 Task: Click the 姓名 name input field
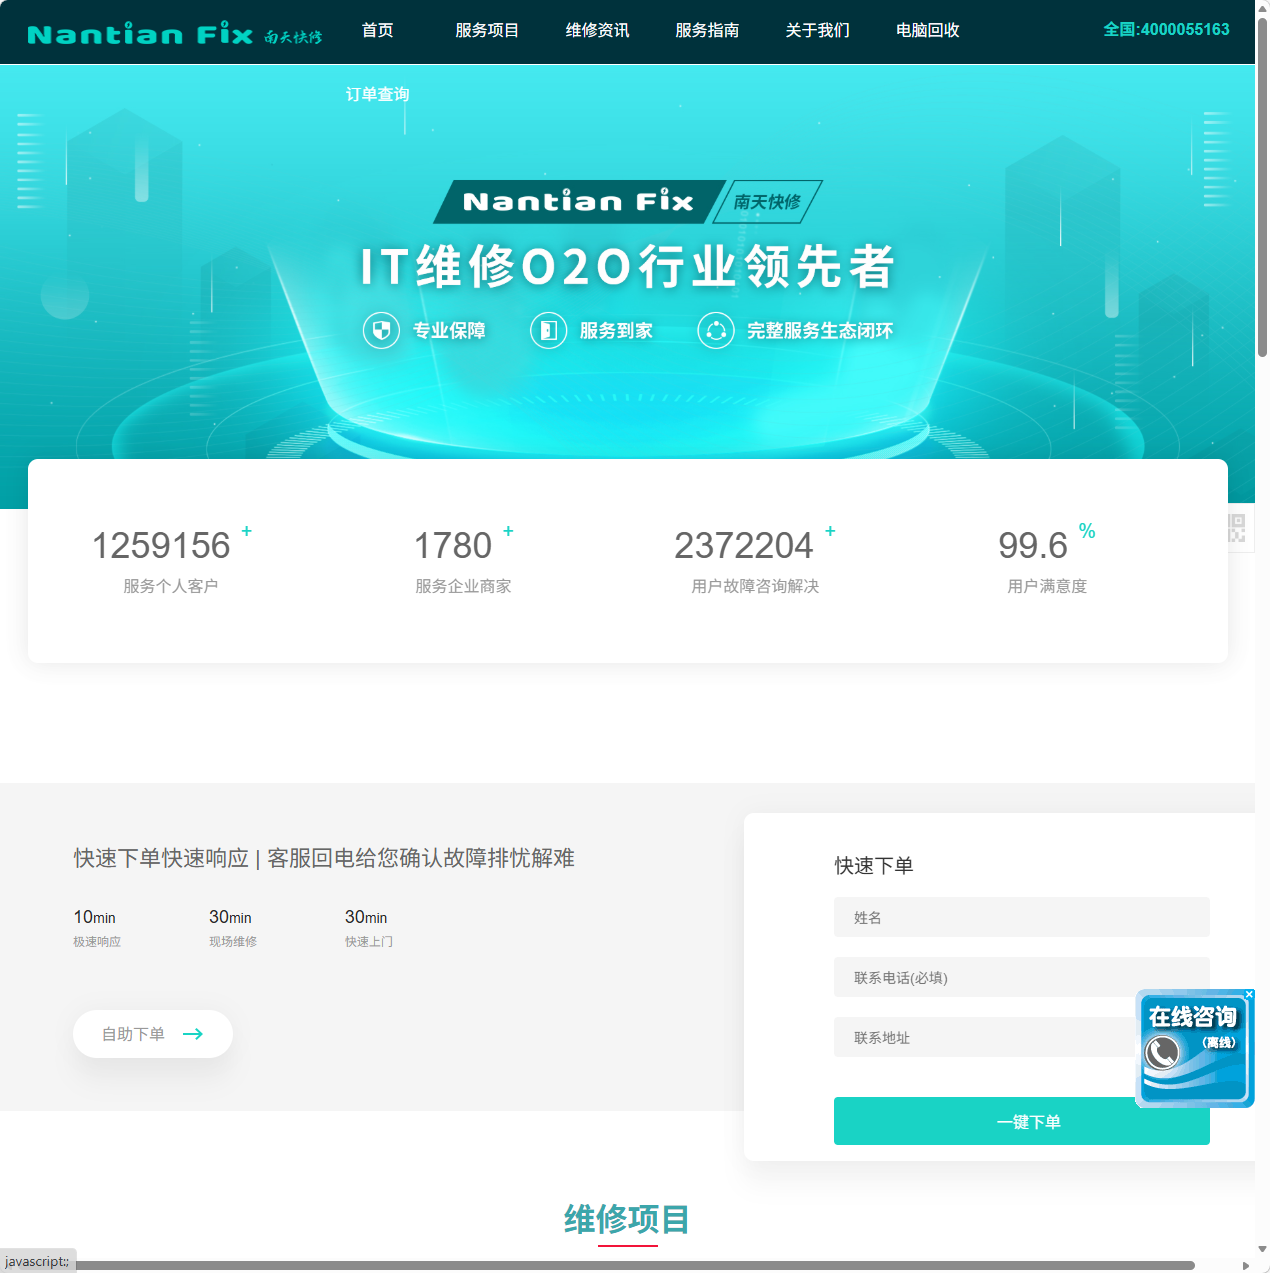tap(1021, 917)
